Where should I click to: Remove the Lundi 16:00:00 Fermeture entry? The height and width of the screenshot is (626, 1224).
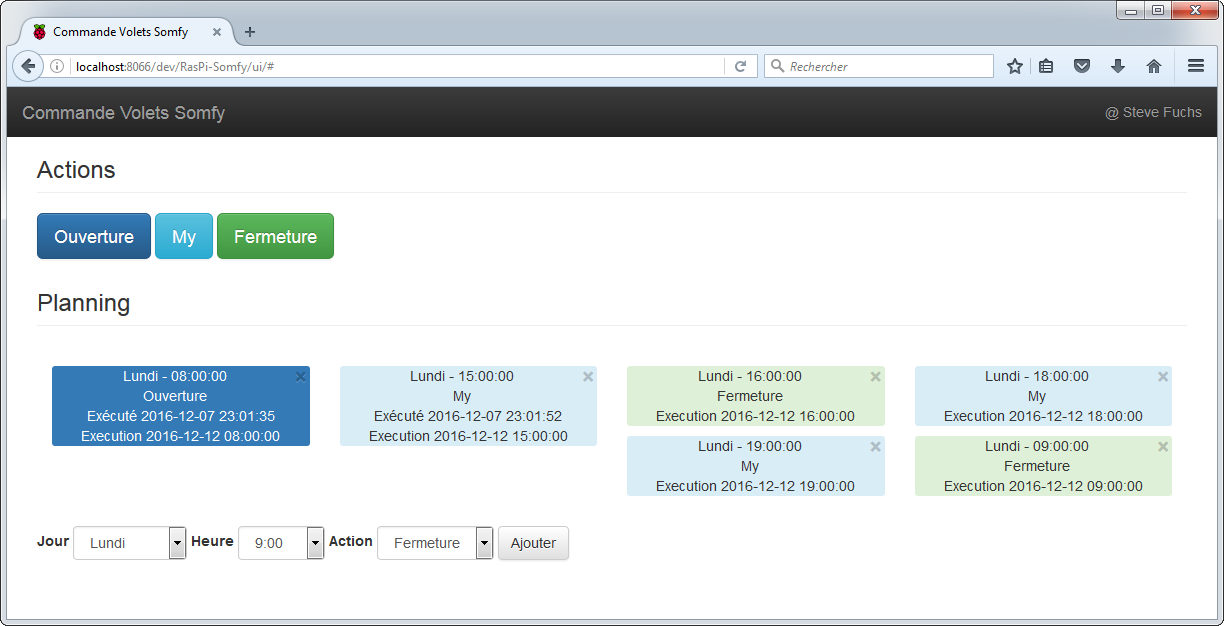875,377
